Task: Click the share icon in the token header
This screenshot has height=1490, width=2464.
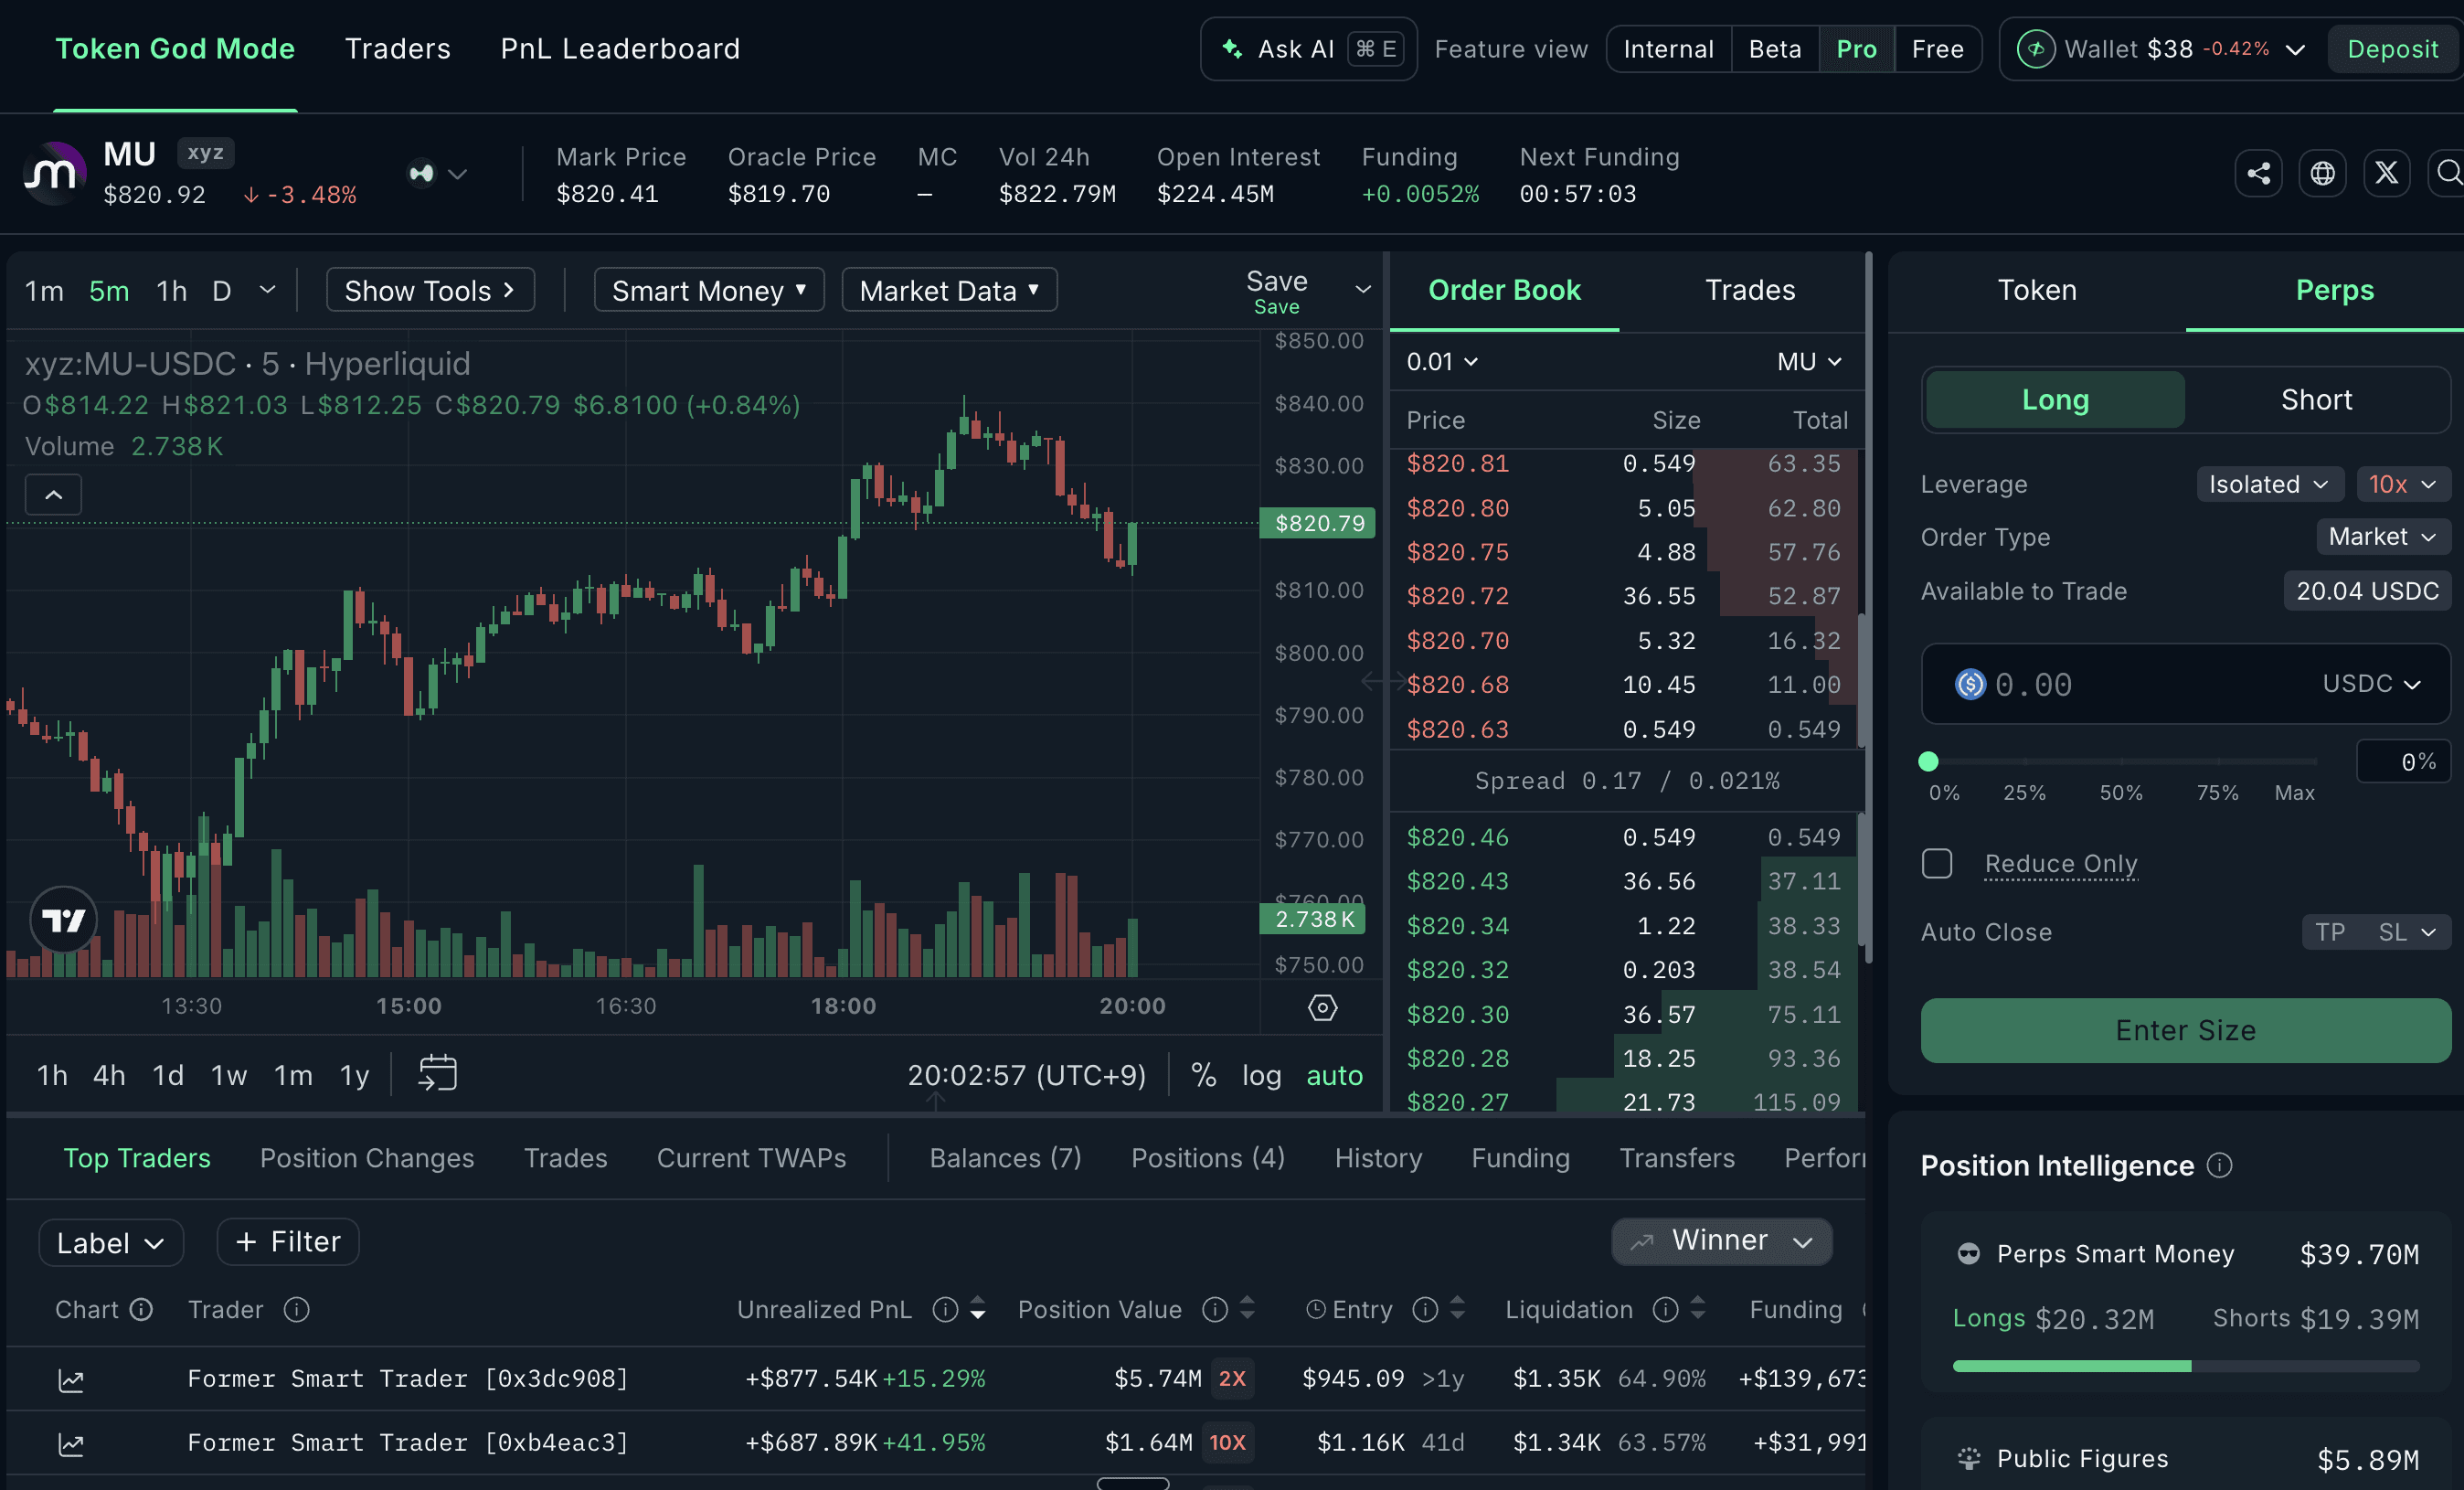Action: pos(2258,174)
